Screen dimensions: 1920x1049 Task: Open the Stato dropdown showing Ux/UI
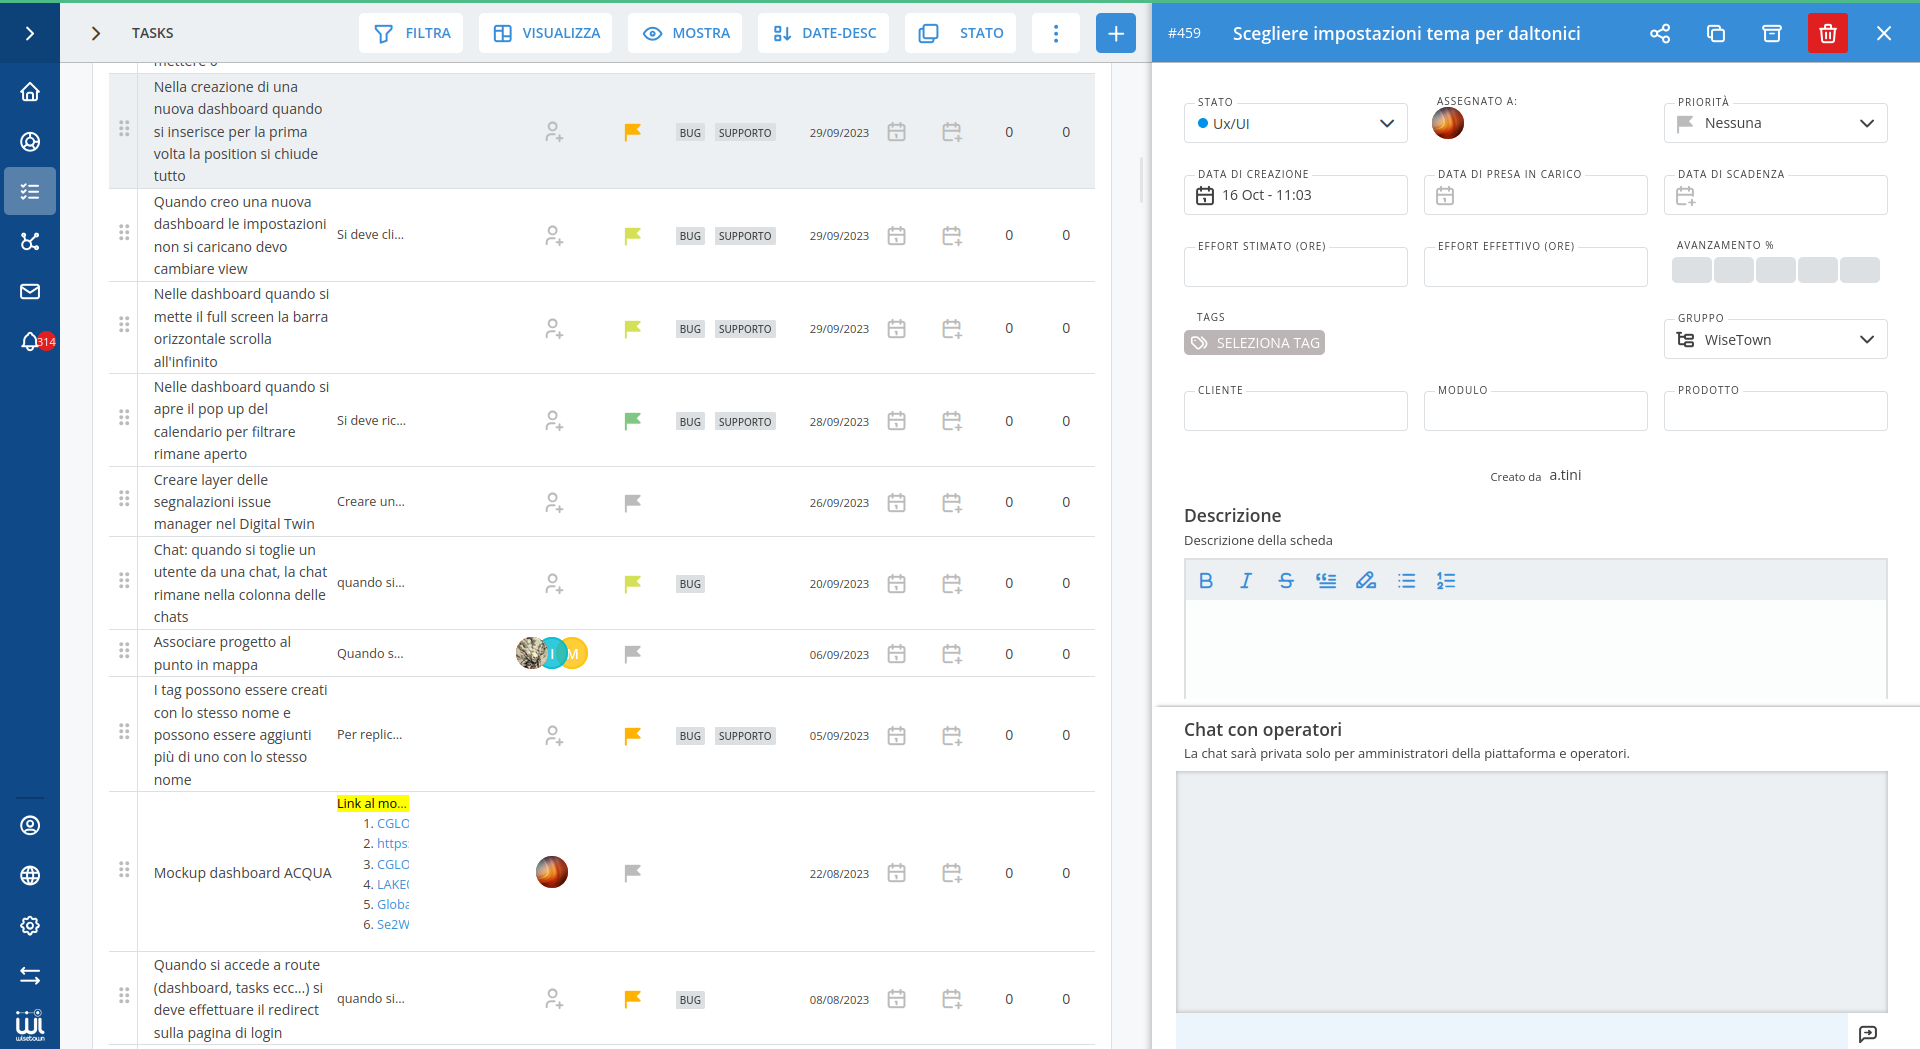tap(1295, 124)
